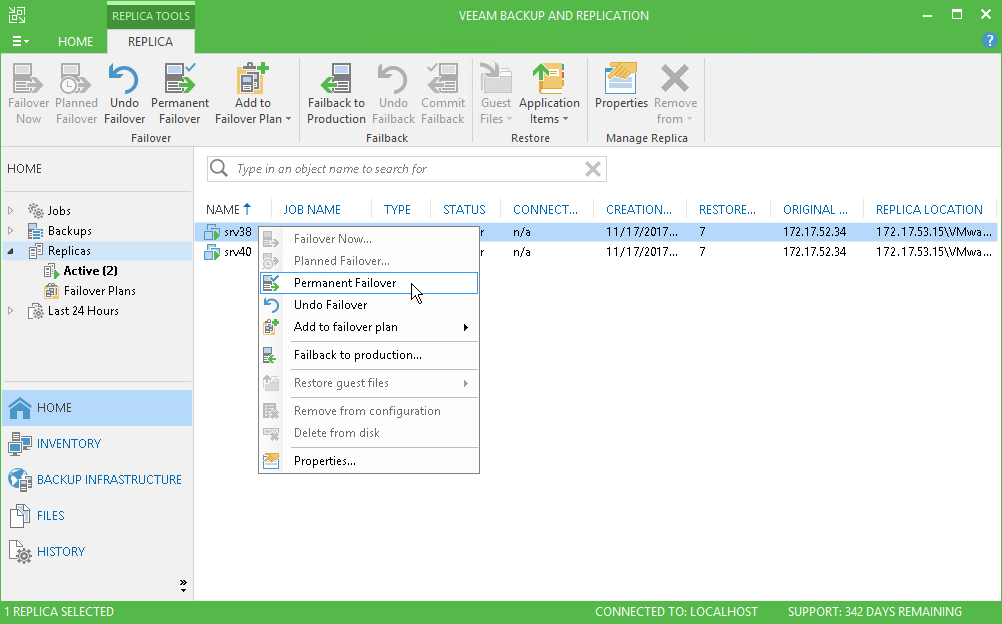Clear the search field with X
The height and width of the screenshot is (624, 1002).
click(592, 169)
